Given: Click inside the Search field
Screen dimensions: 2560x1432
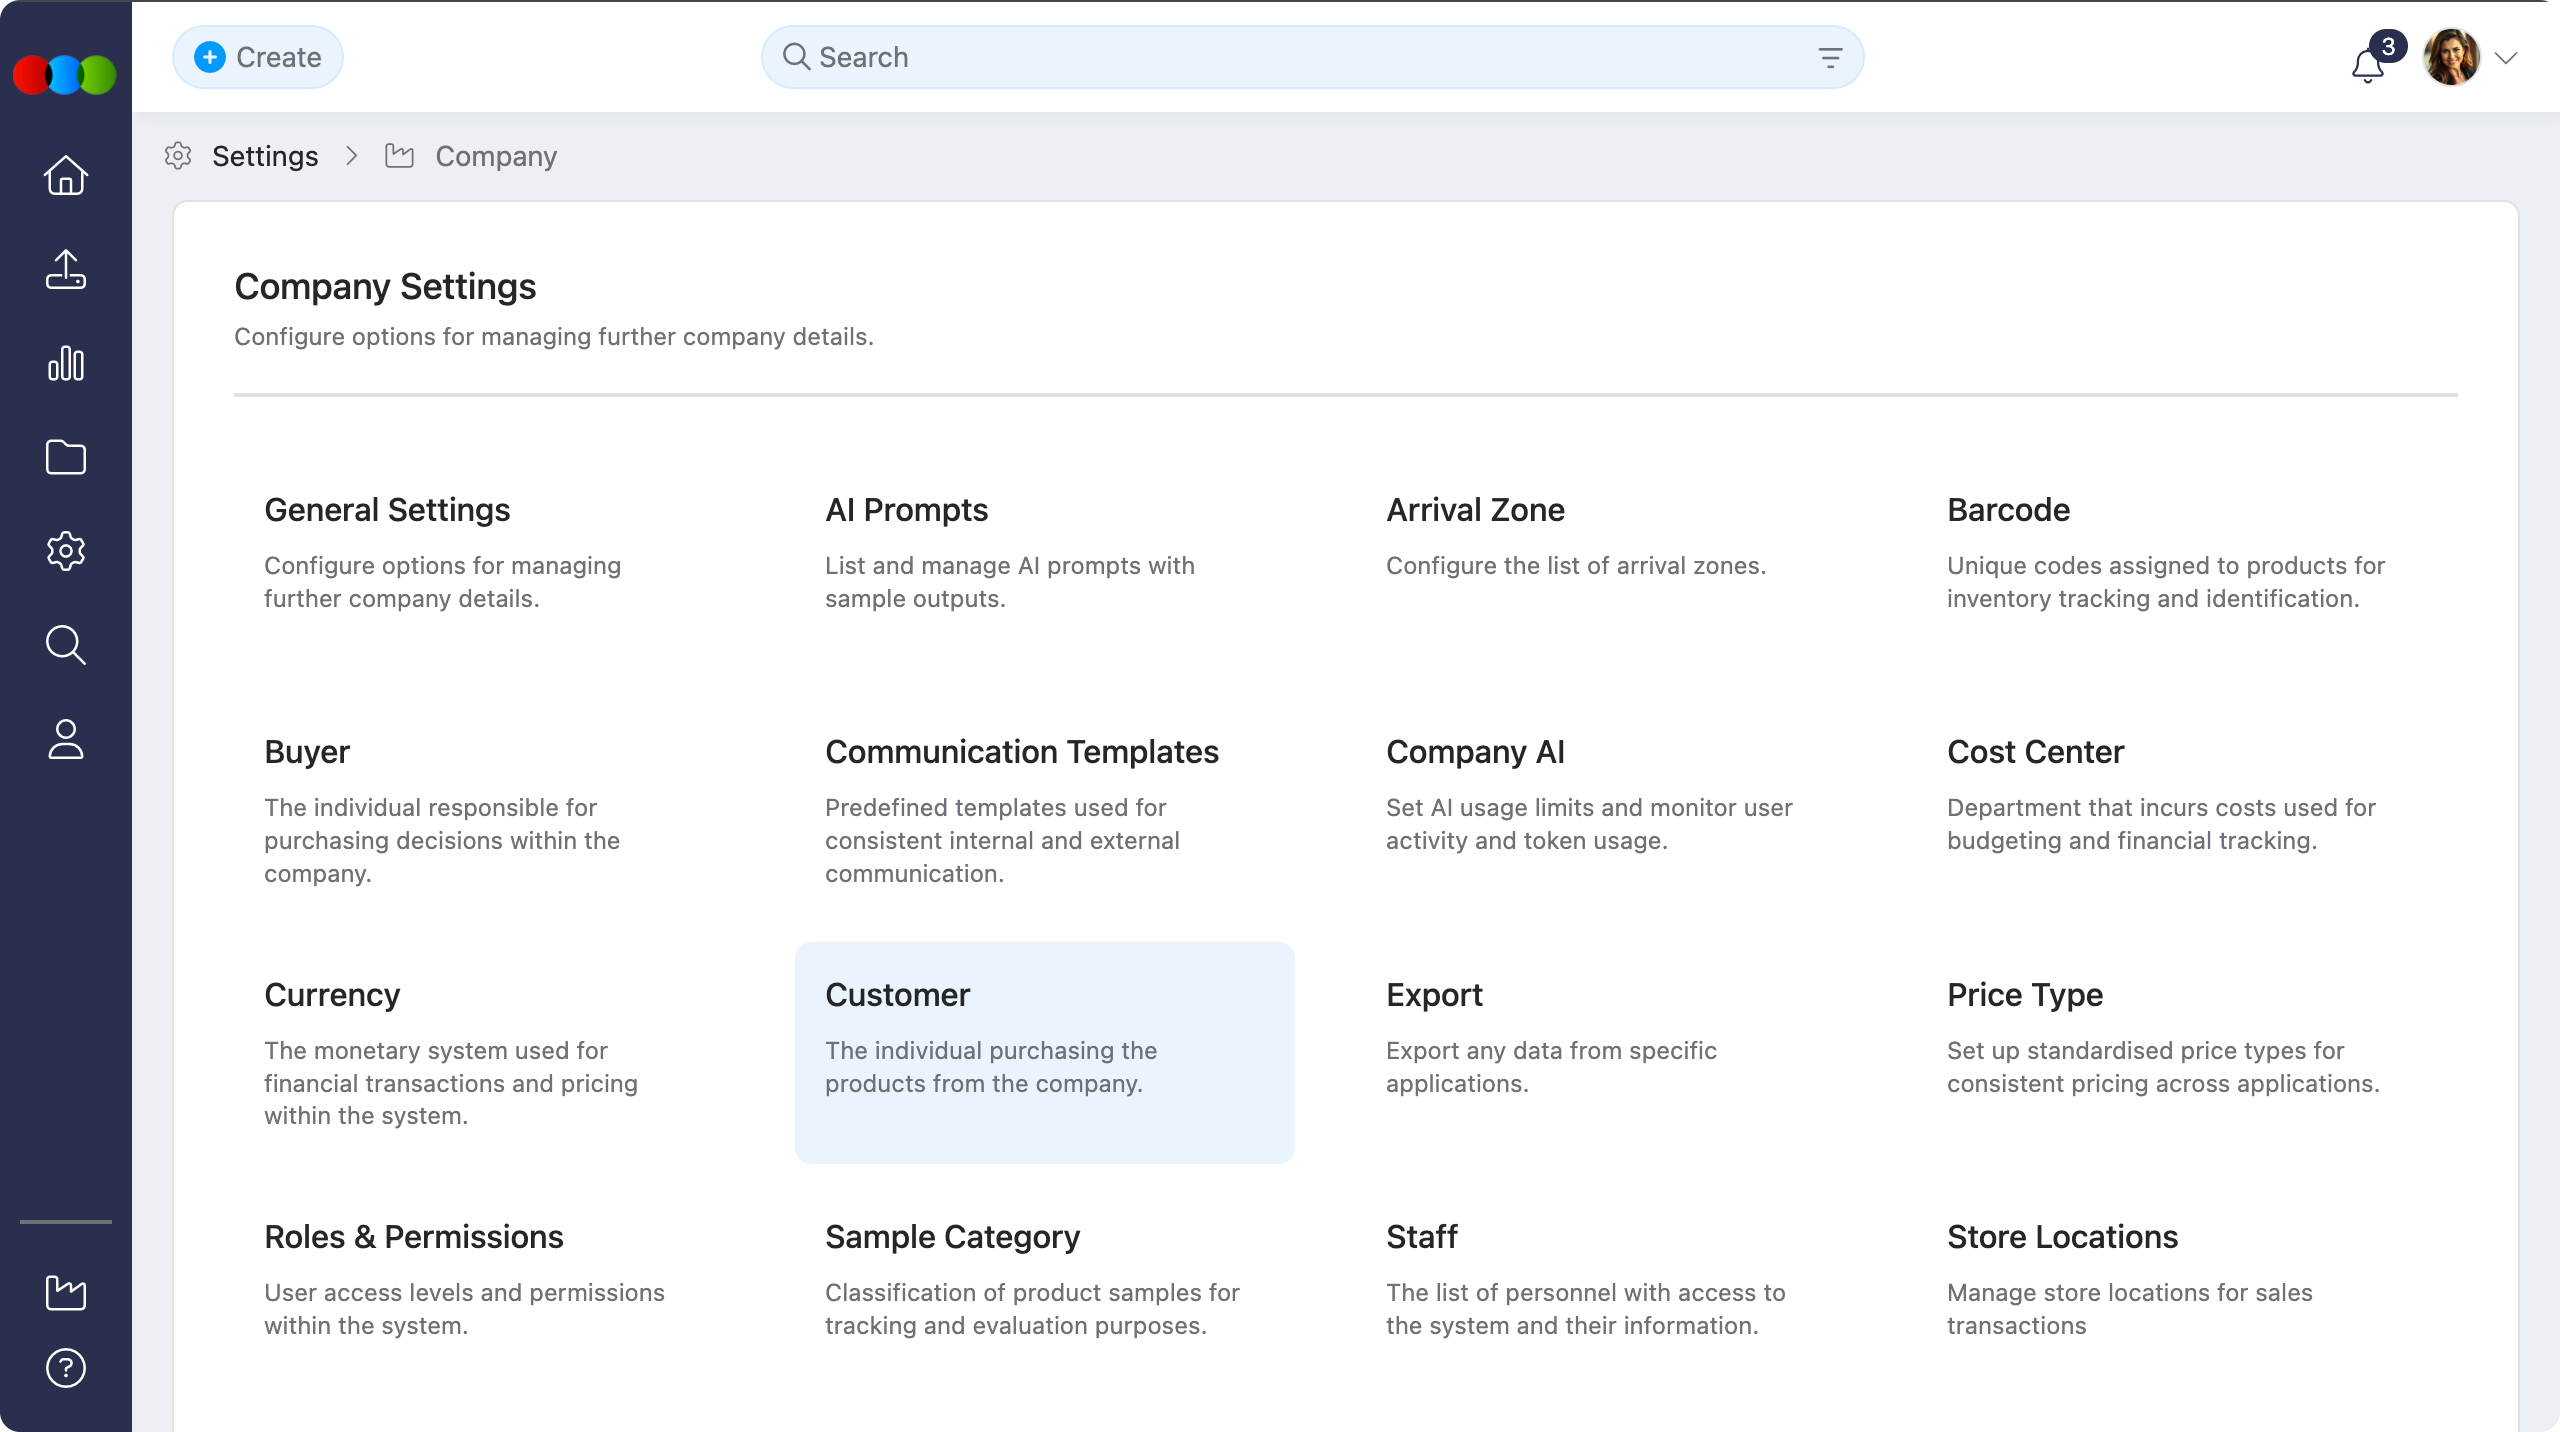Looking at the screenshot, I should (1200, 57).
